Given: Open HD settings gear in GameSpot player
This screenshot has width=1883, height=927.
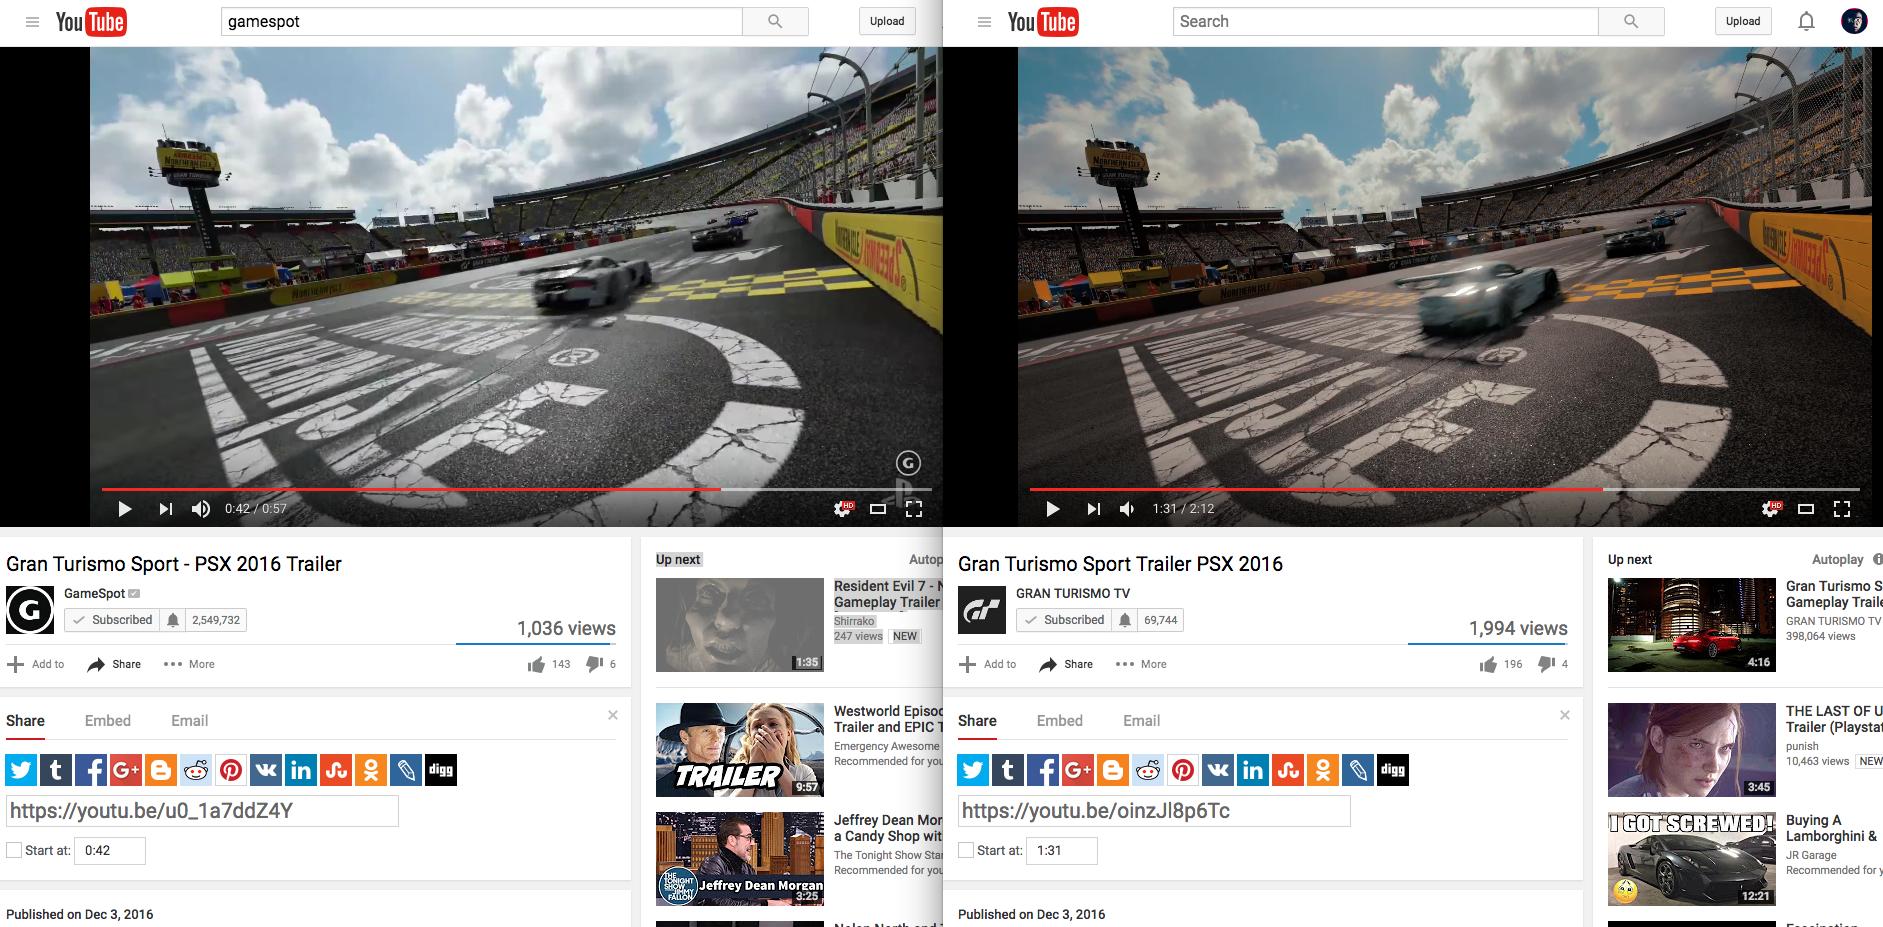Looking at the screenshot, I should coord(844,509).
